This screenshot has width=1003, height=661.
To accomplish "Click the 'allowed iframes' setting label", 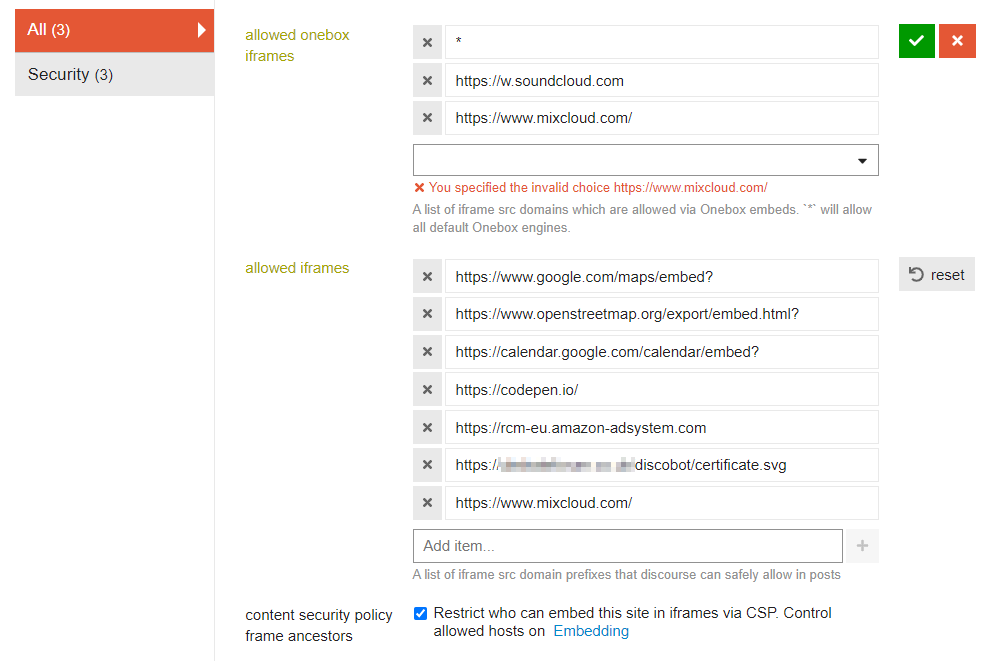I will pyautogui.click(x=297, y=268).
